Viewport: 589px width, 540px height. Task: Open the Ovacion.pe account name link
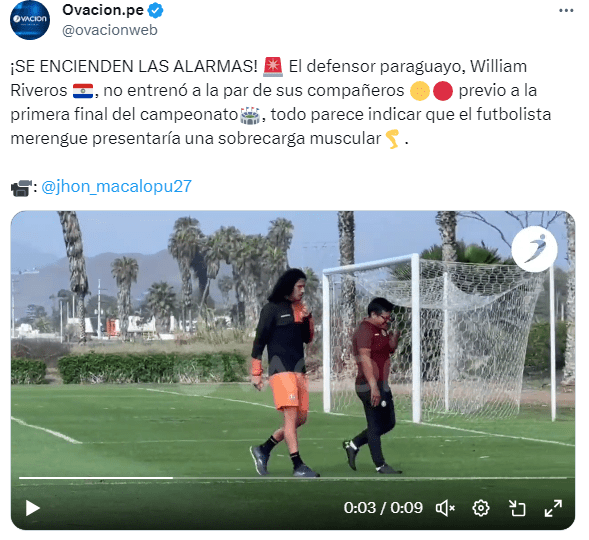click(x=103, y=10)
